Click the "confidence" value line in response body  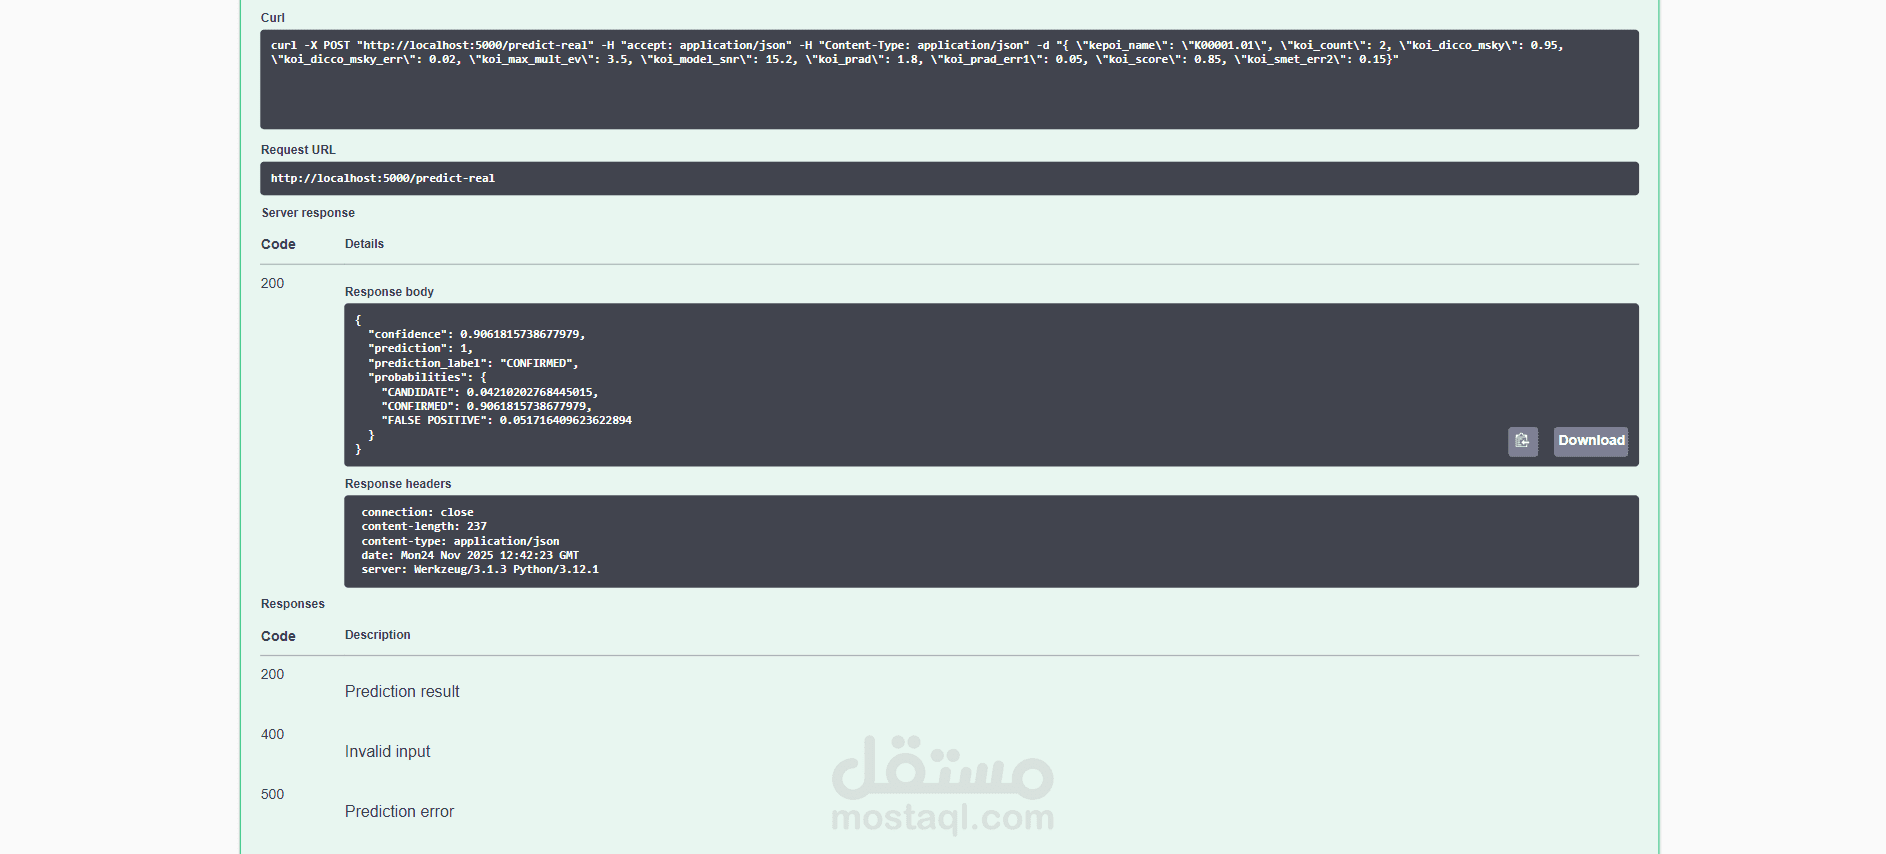[476, 334]
